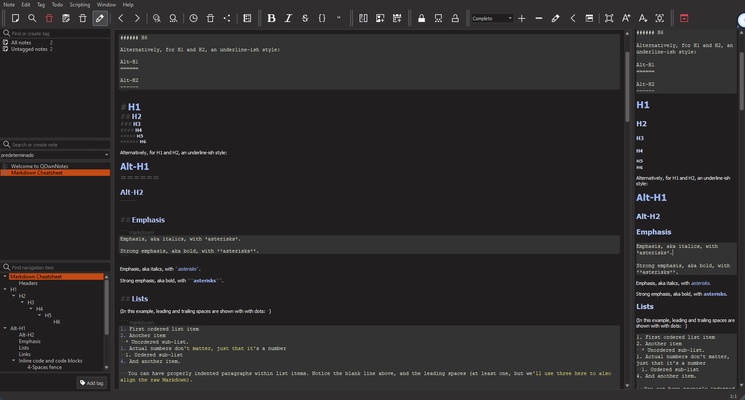The height and width of the screenshot is (400, 745).
Task: Toggle distraction free mode icon
Action: click(x=609, y=18)
